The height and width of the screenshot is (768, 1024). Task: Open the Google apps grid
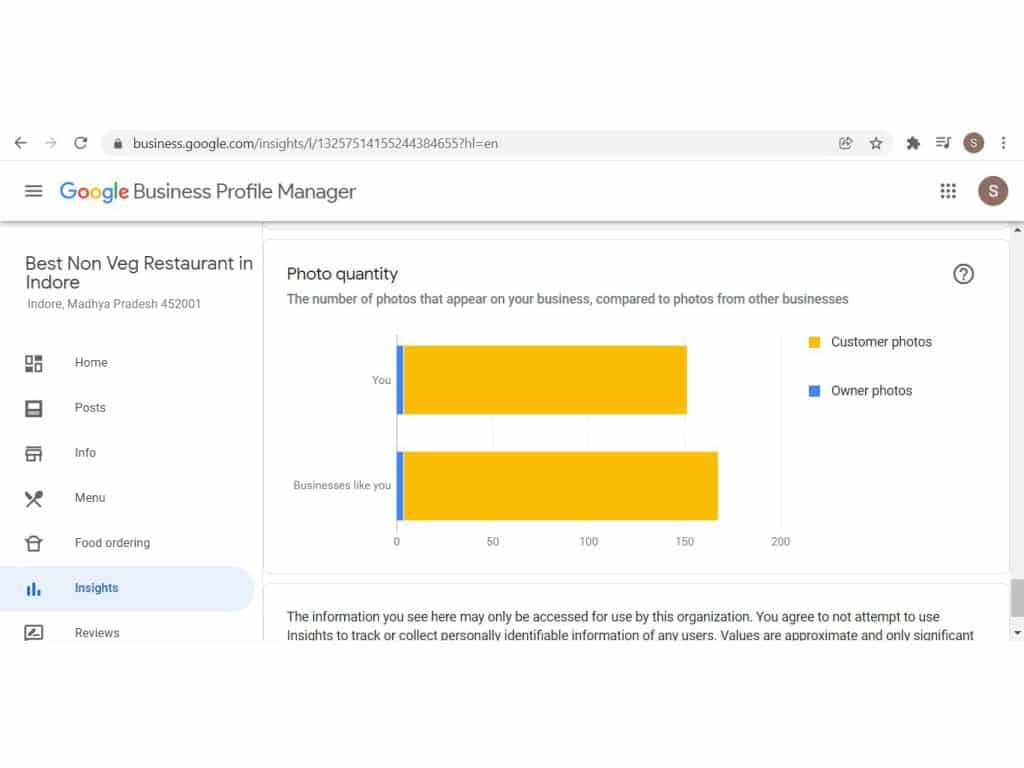(x=948, y=191)
